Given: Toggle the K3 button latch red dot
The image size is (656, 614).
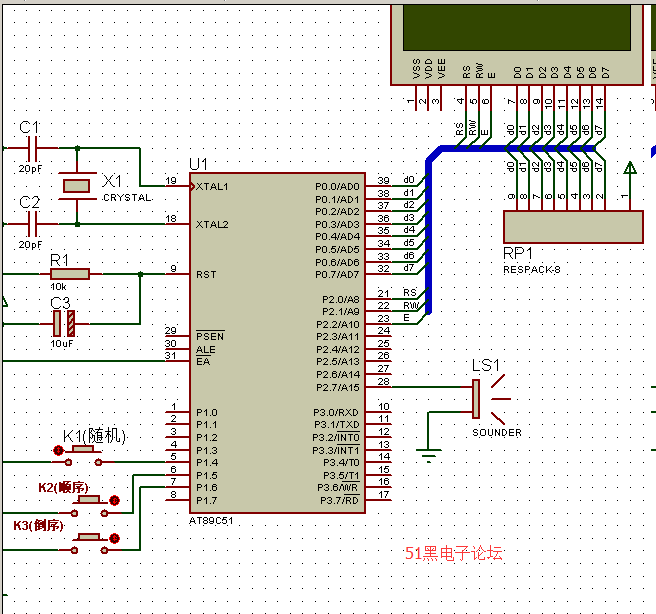Looking at the screenshot, I should 114,538.
